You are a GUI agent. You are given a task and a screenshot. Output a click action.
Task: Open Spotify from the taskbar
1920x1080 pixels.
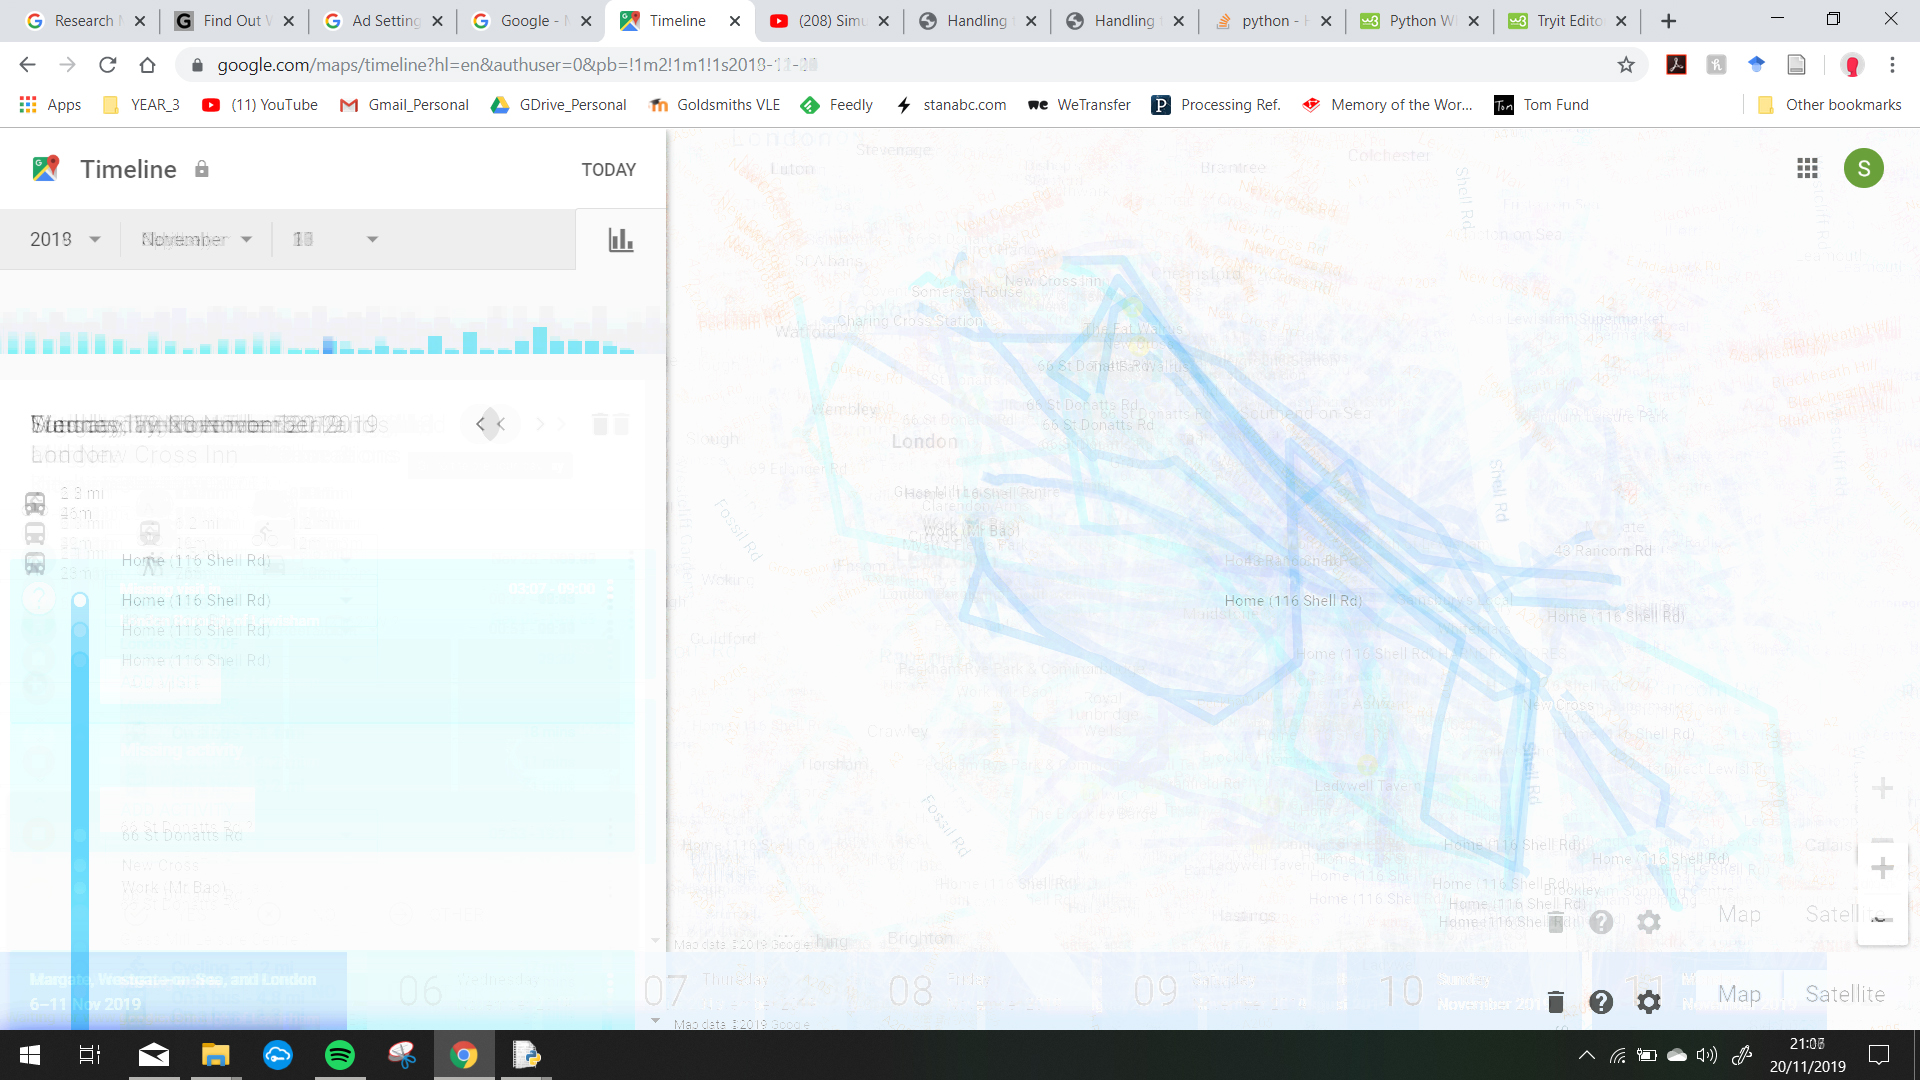pos(340,1055)
